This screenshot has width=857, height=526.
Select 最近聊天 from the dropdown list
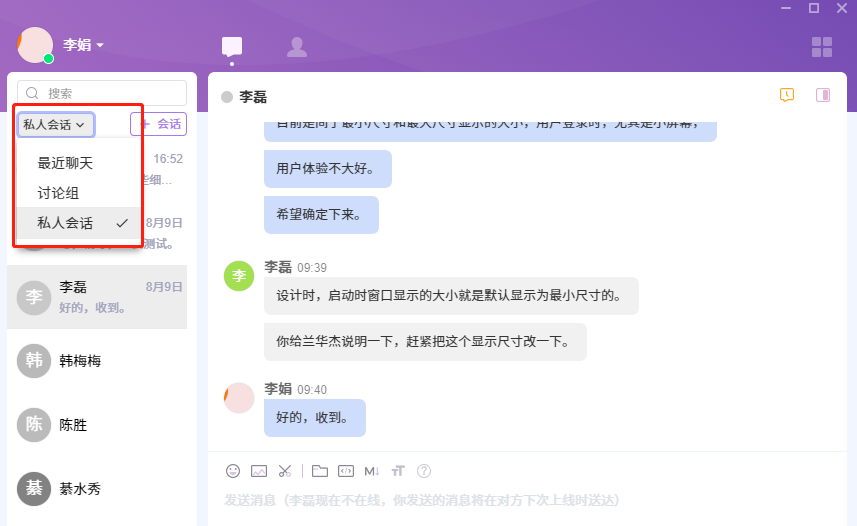65,163
